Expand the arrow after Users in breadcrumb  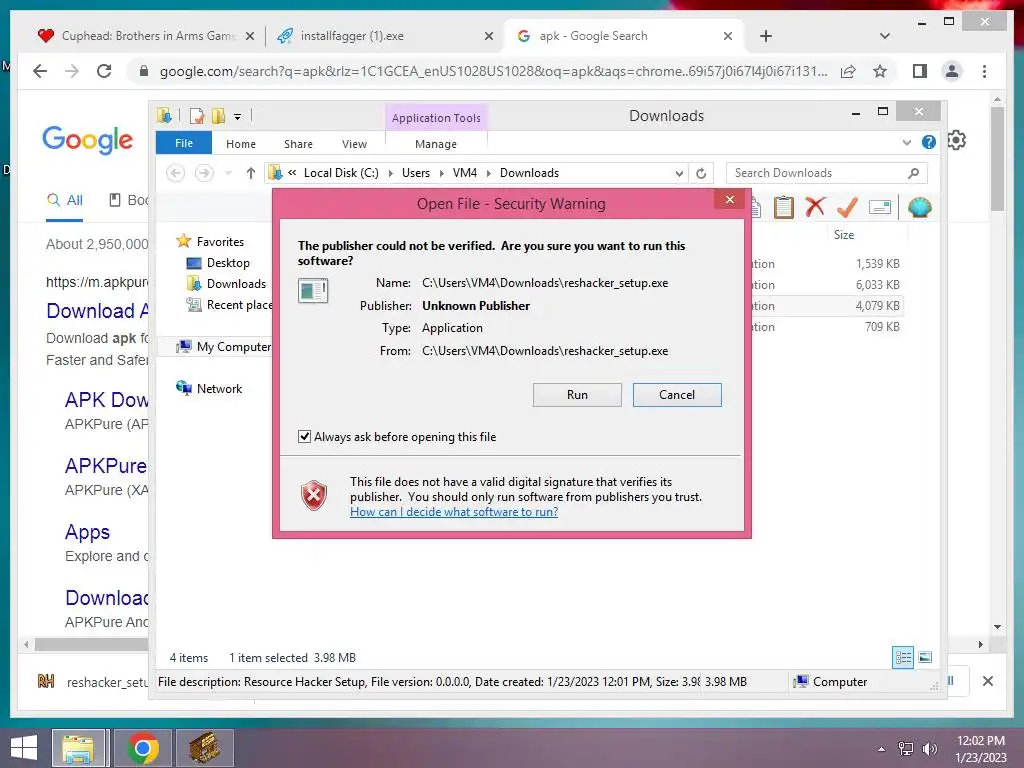click(441, 173)
